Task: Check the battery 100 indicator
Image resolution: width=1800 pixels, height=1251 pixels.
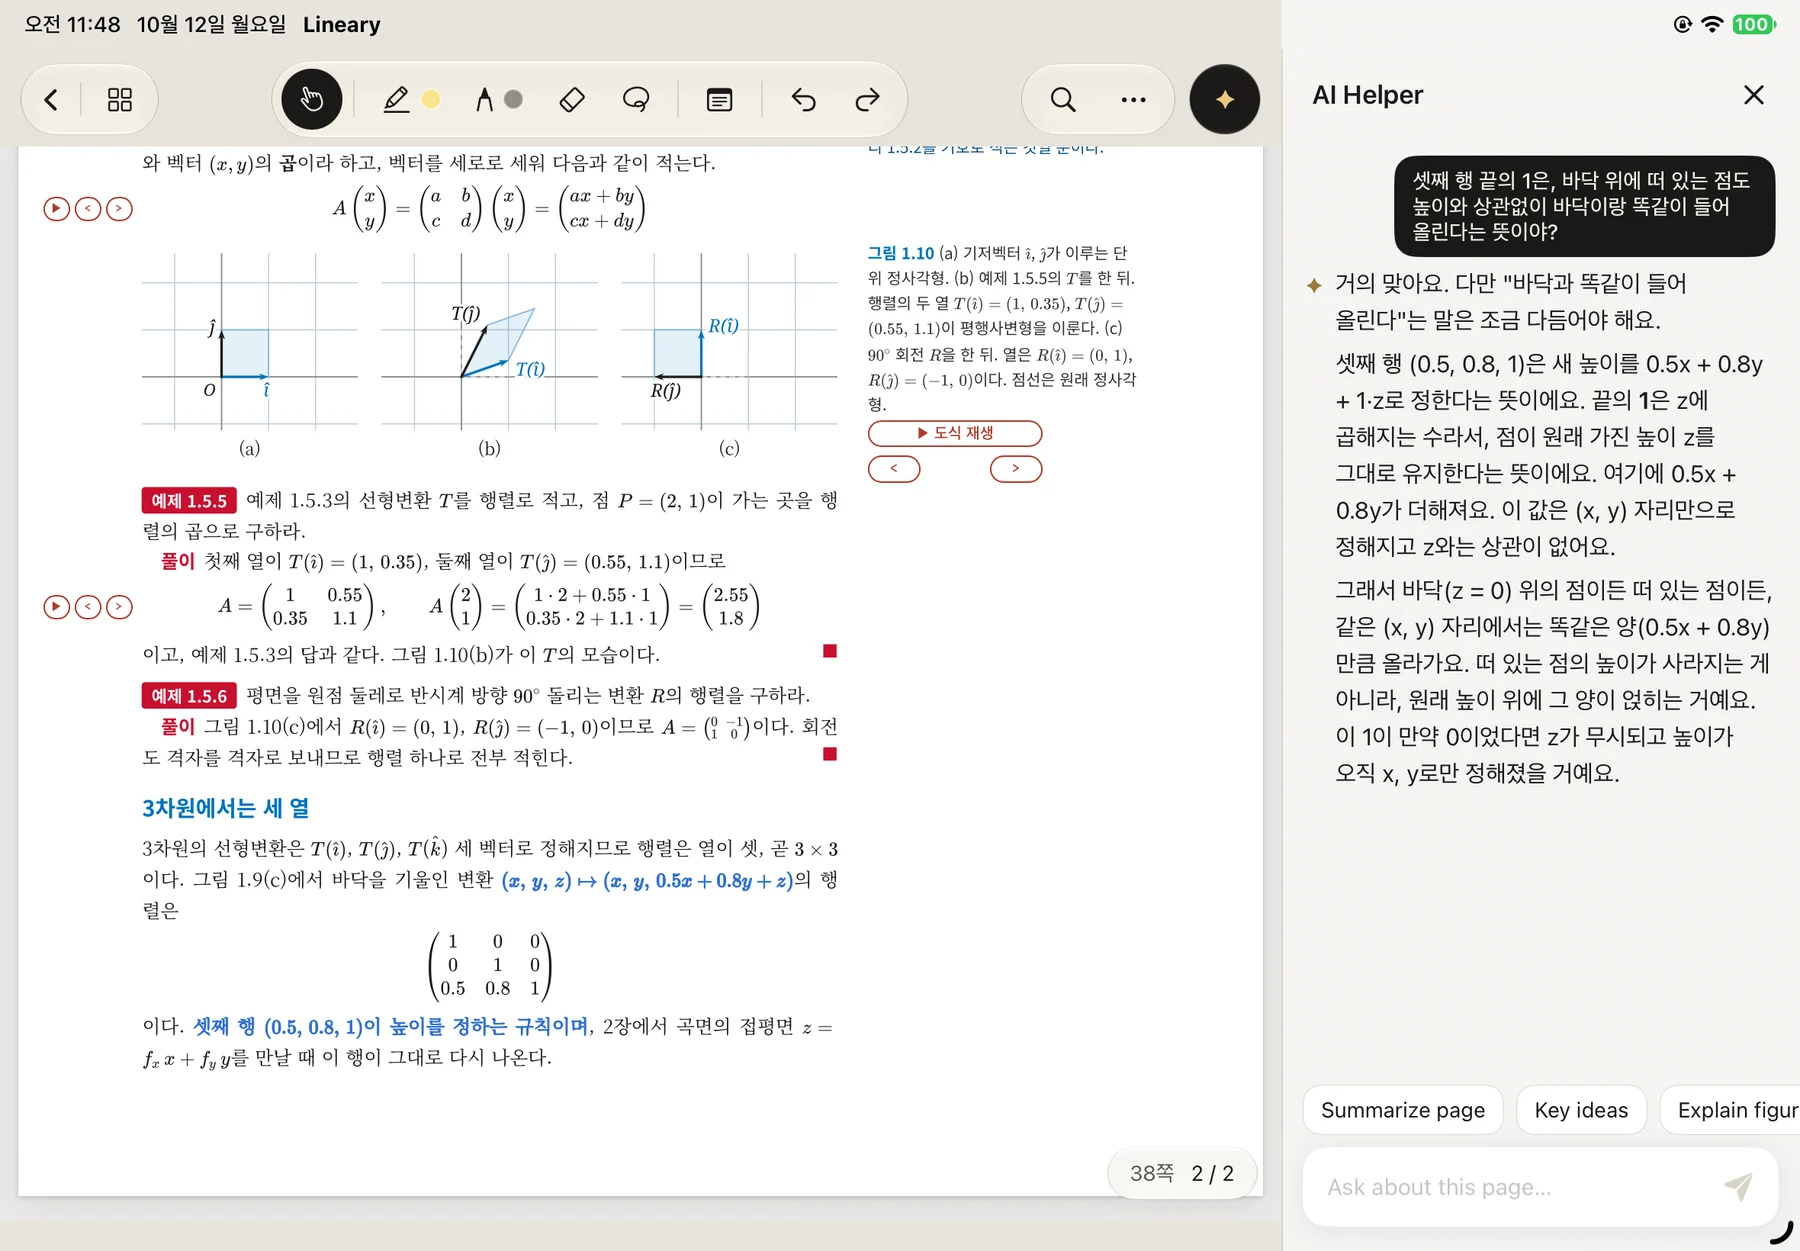Action: pos(1753,24)
